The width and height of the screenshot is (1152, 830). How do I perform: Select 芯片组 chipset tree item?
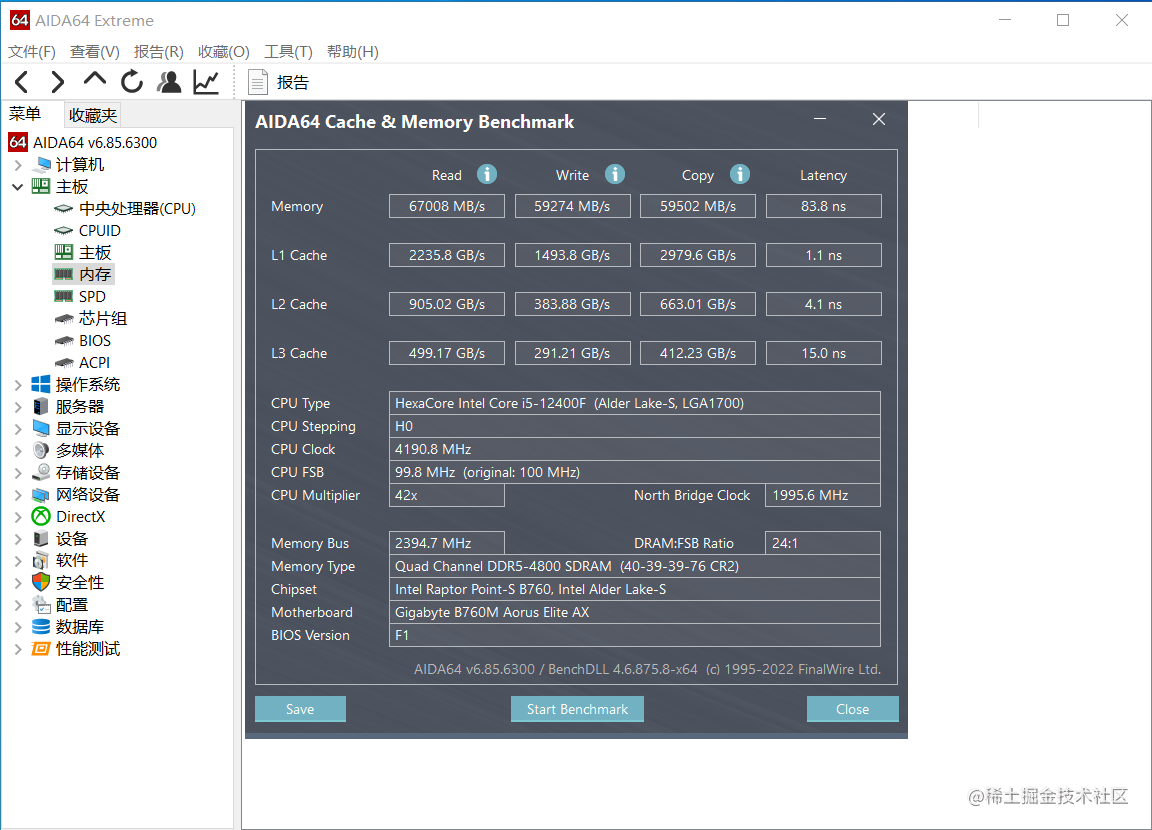[x=103, y=319]
